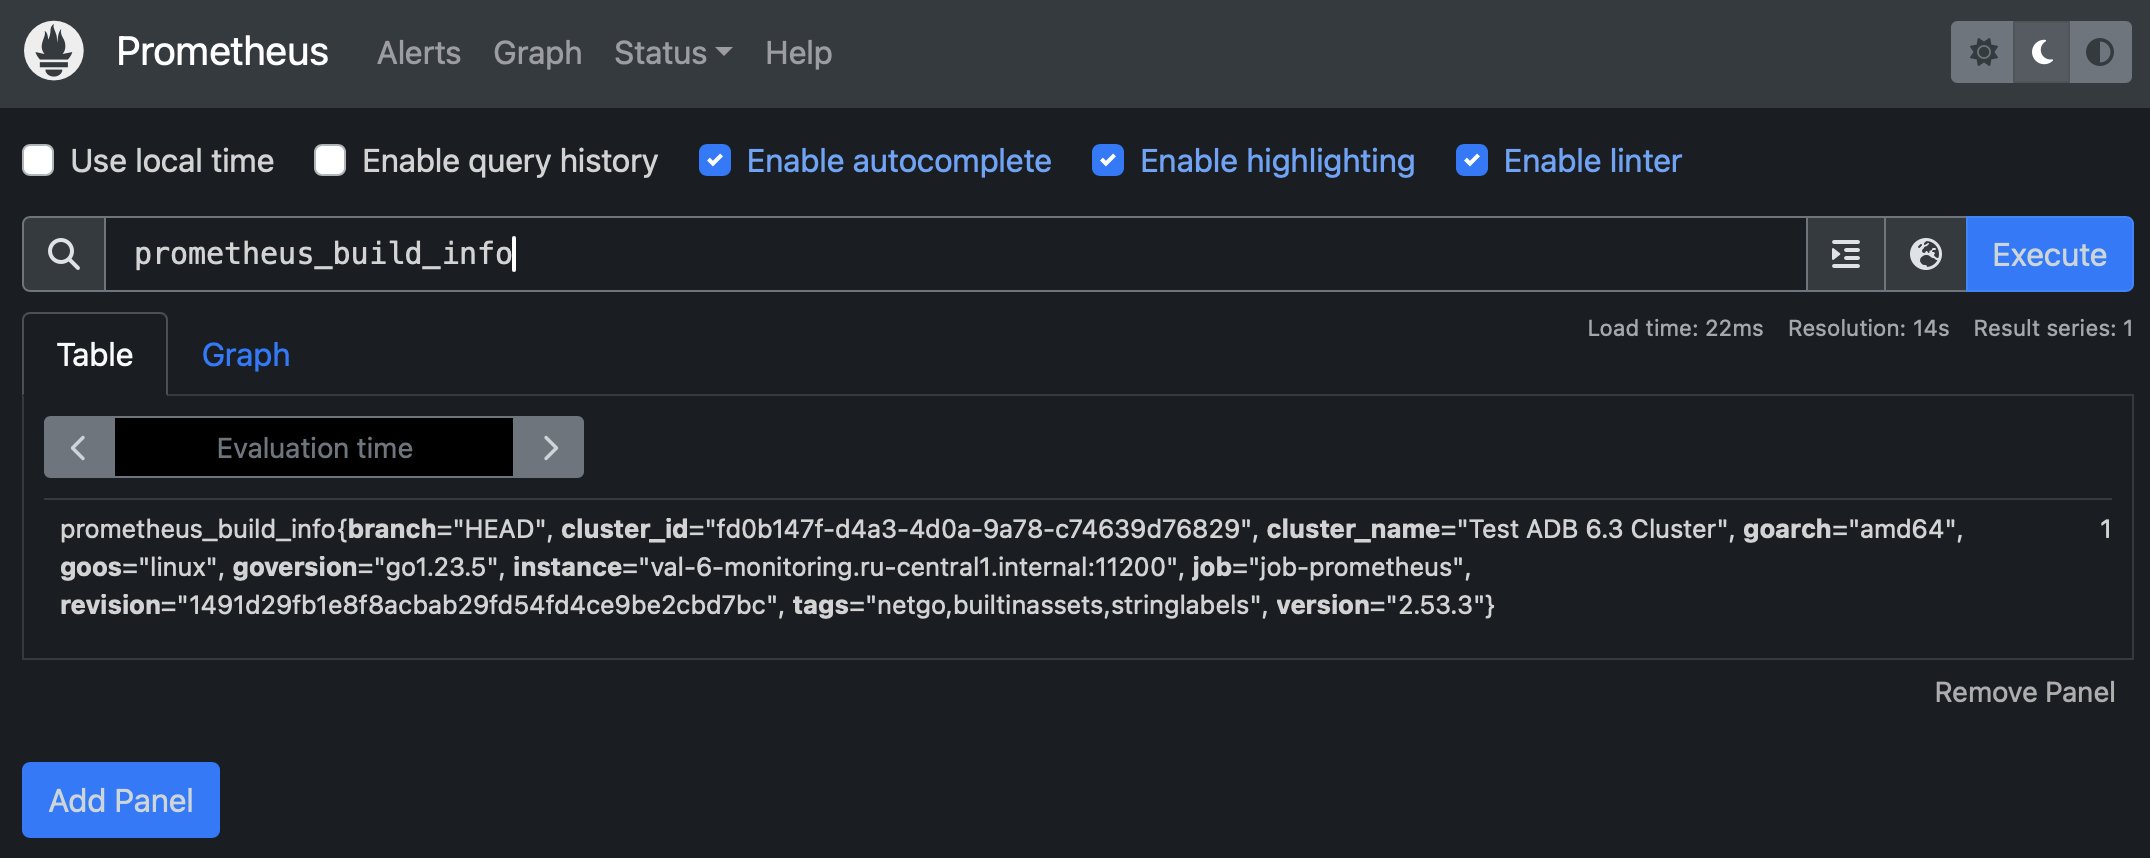Click the result value 1
2150x858 pixels.
pyautogui.click(x=2105, y=529)
